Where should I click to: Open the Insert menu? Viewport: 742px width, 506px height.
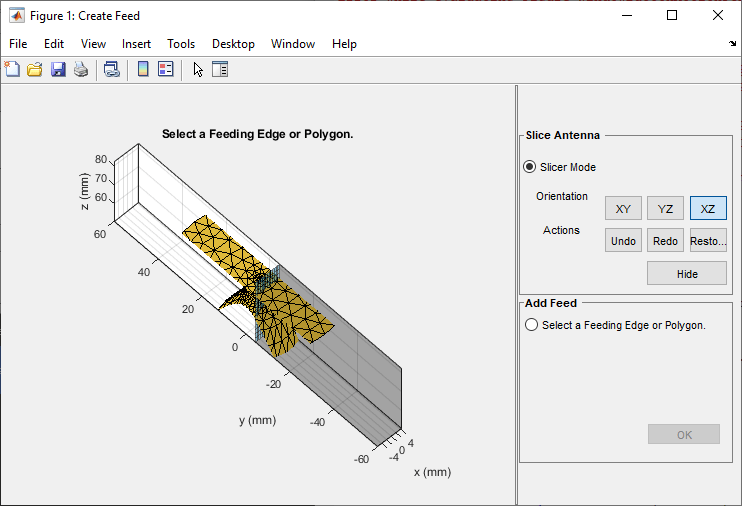point(136,44)
